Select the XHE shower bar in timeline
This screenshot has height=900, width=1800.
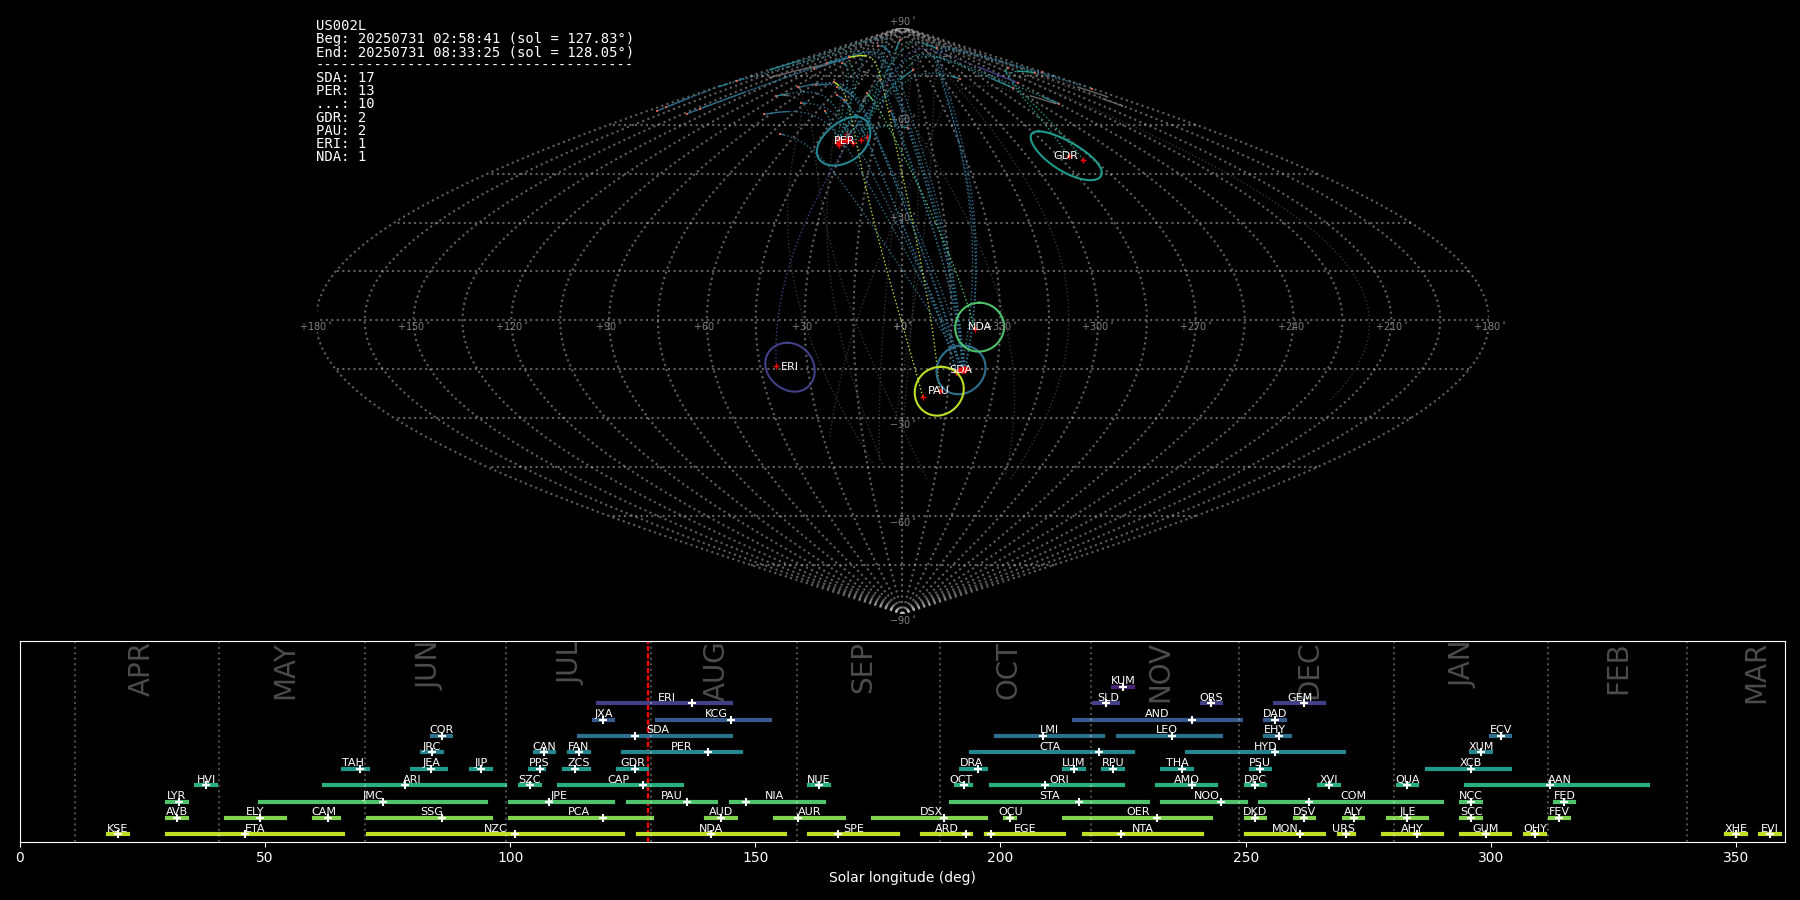pyautogui.click(x=1736, y=834)
